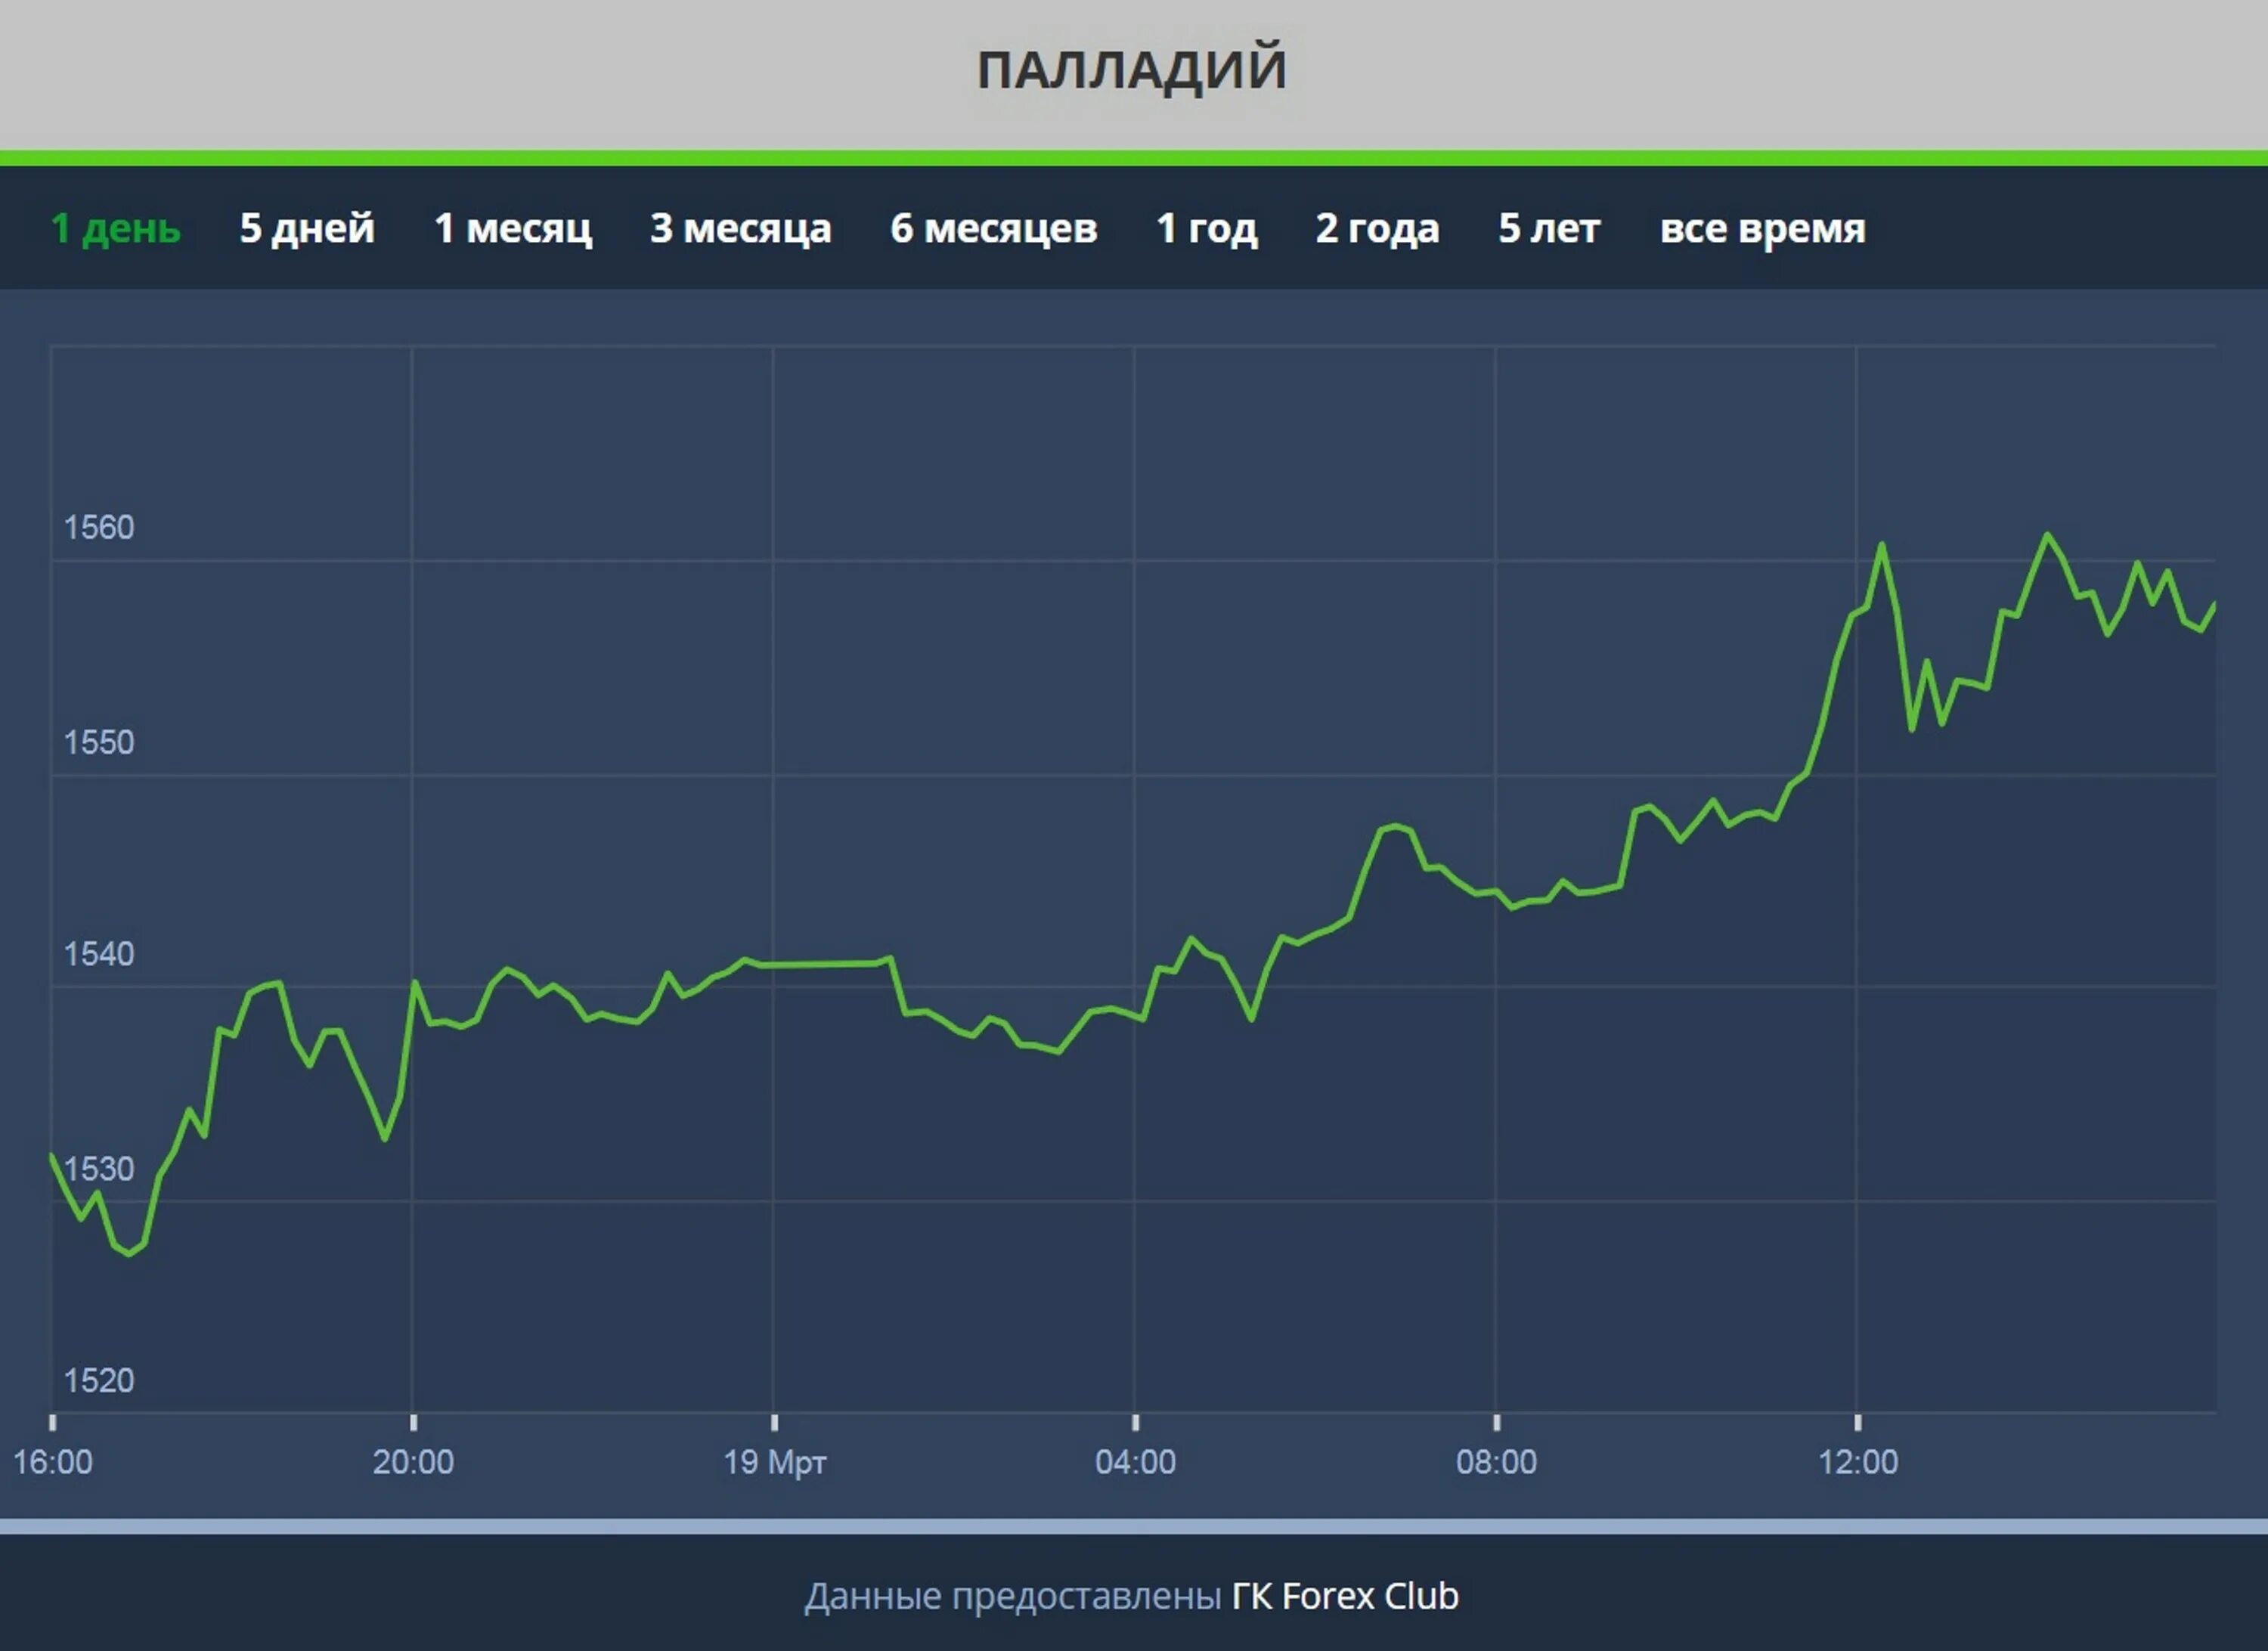Click the '1530' price axis label
This screenshot has width=2268, height=1651.
[99, 1169]
